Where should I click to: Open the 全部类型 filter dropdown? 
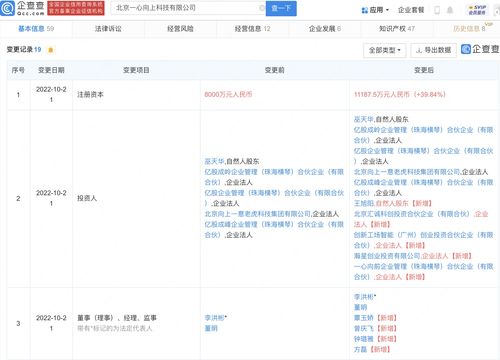pos(384,50)
